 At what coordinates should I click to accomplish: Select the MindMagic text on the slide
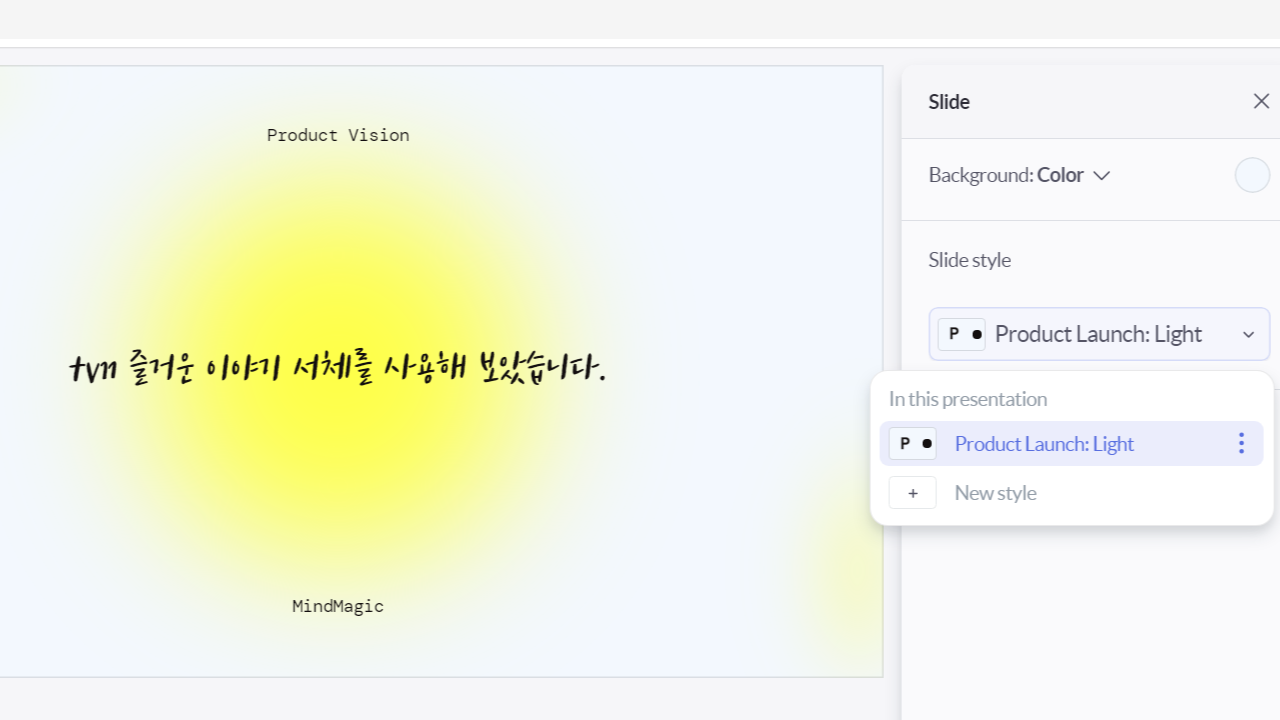tap(338, 606)
